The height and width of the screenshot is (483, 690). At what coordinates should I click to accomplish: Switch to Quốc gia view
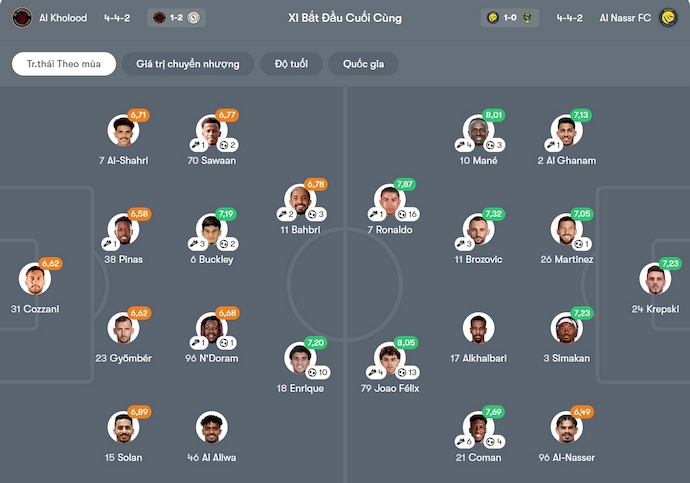pos(365,64)
